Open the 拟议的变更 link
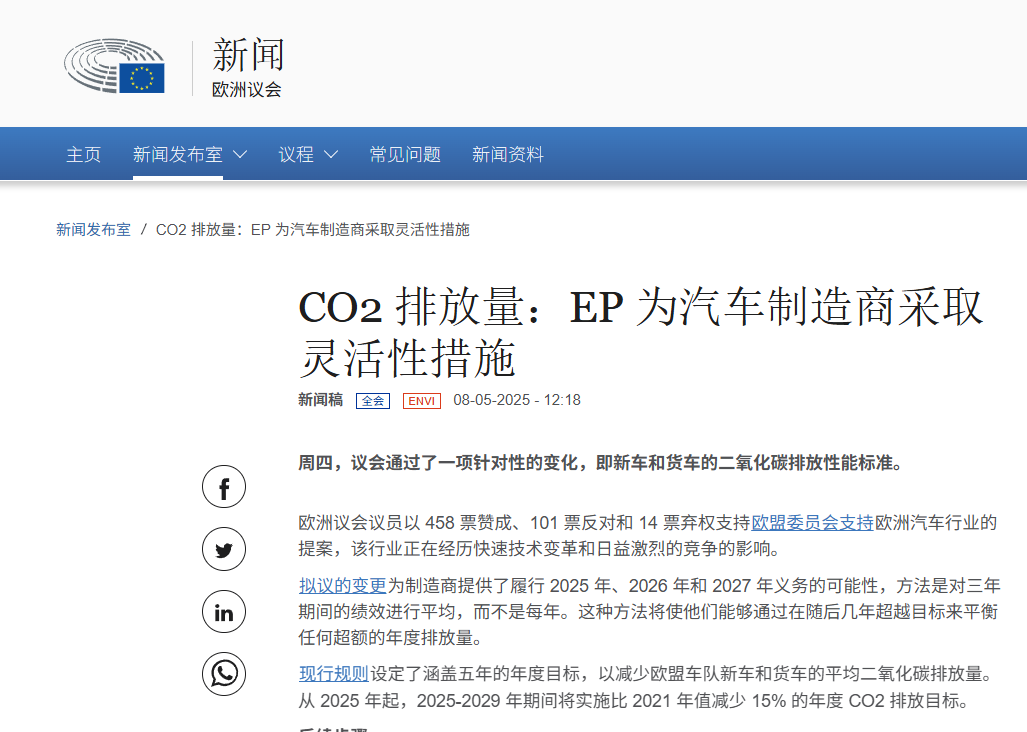 point(343,585)
